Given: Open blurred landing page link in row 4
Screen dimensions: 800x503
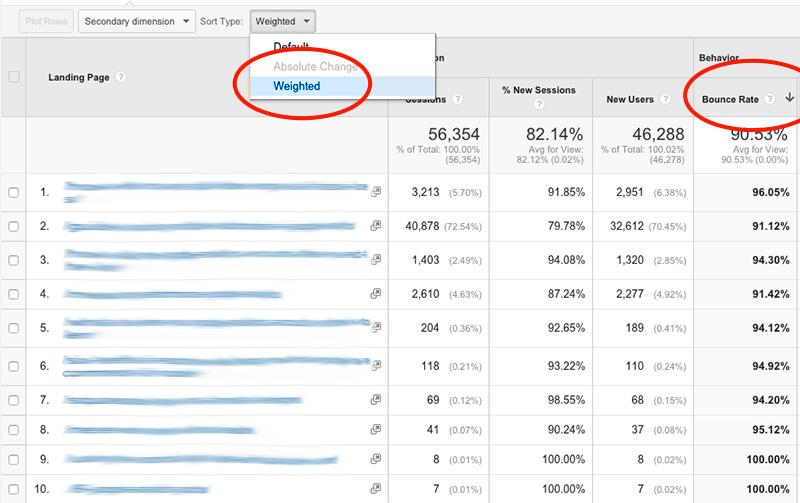Looking at the screenshot, I should (x=172, y=294).
